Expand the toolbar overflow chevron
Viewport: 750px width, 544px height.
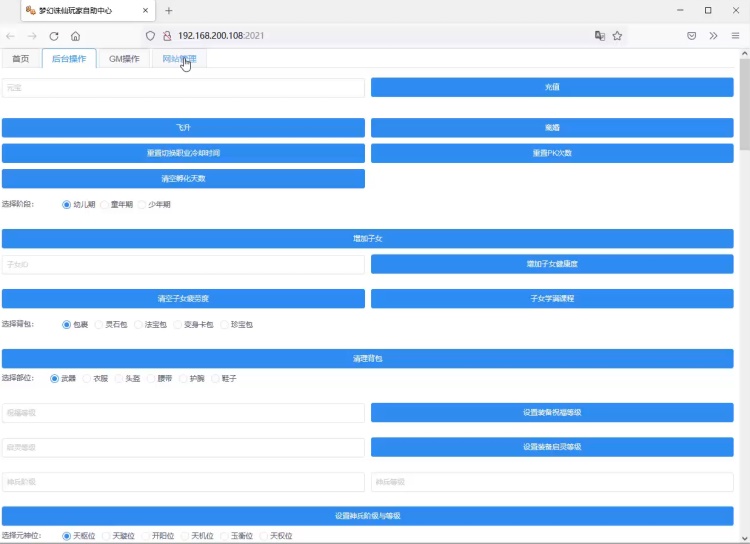tap(713, 35)
